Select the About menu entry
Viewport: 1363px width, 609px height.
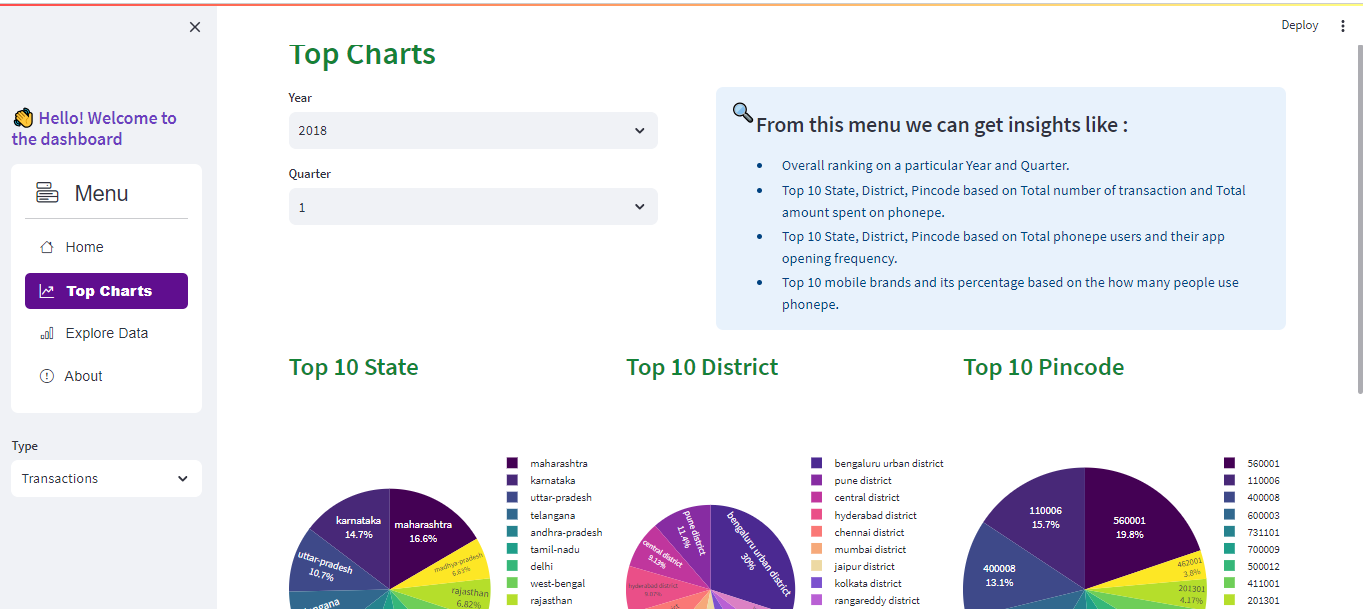pos(83,375)
